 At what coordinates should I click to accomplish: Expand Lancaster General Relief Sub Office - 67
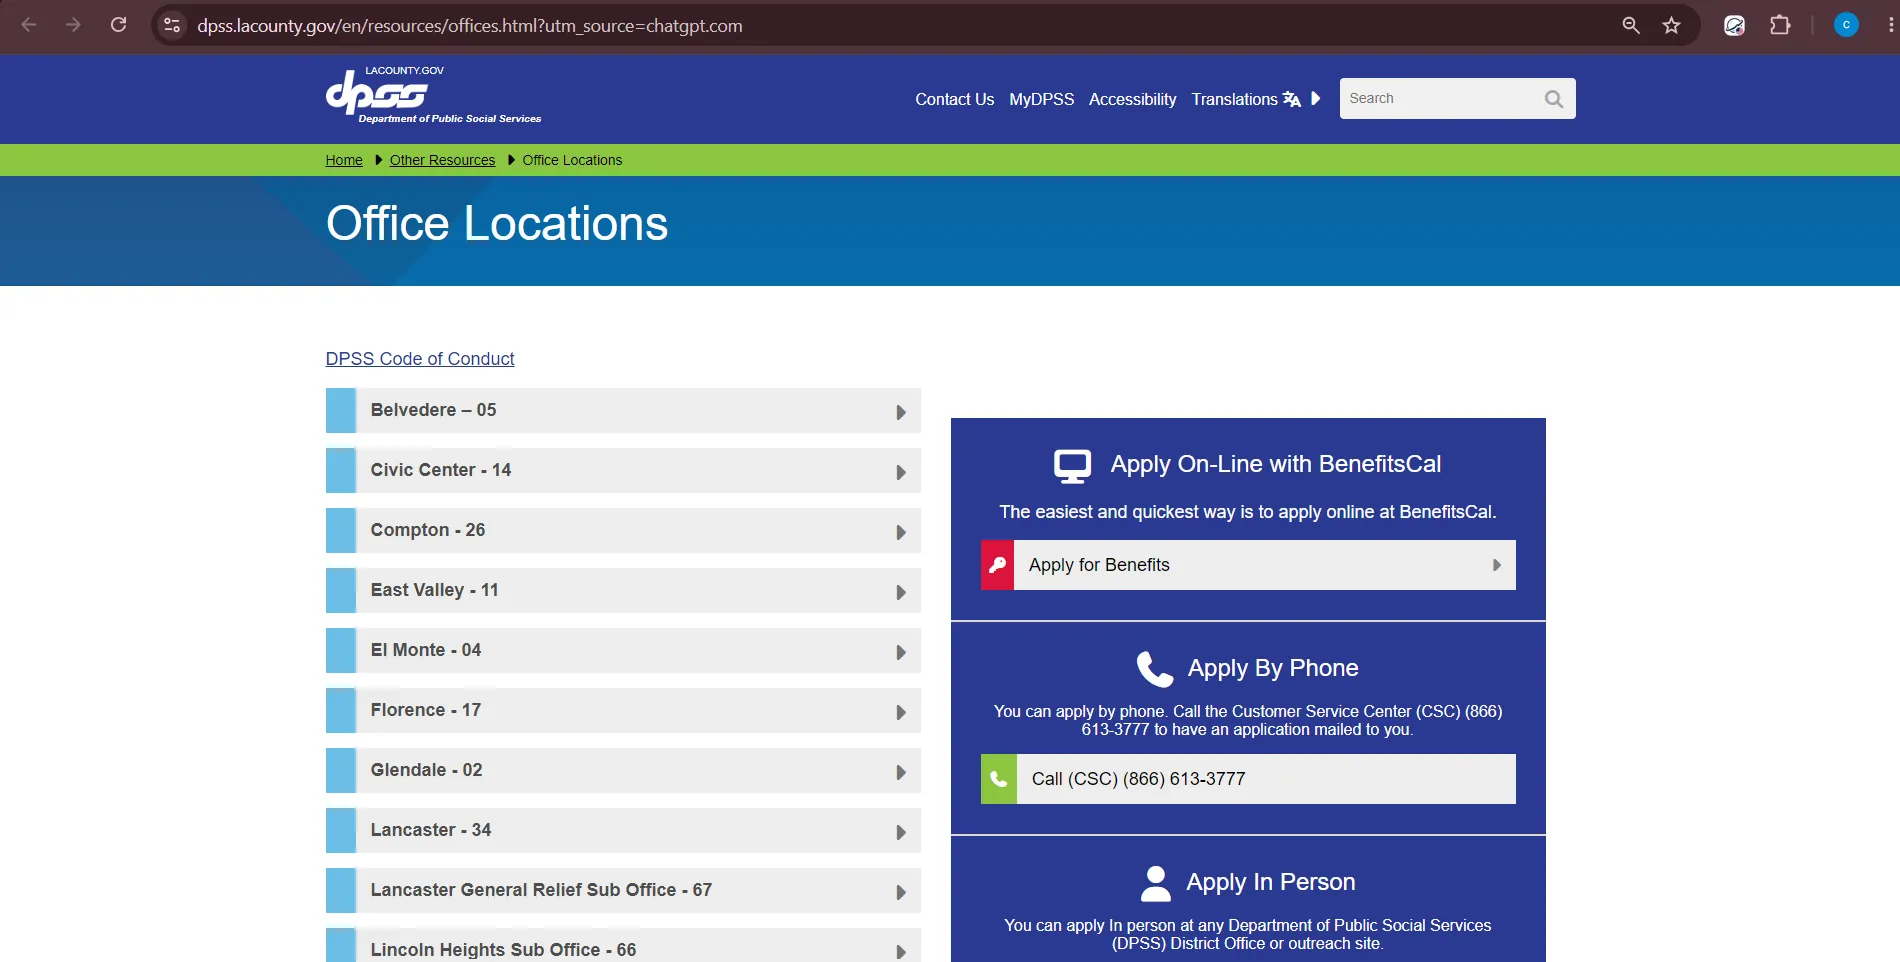pos(623,890)
